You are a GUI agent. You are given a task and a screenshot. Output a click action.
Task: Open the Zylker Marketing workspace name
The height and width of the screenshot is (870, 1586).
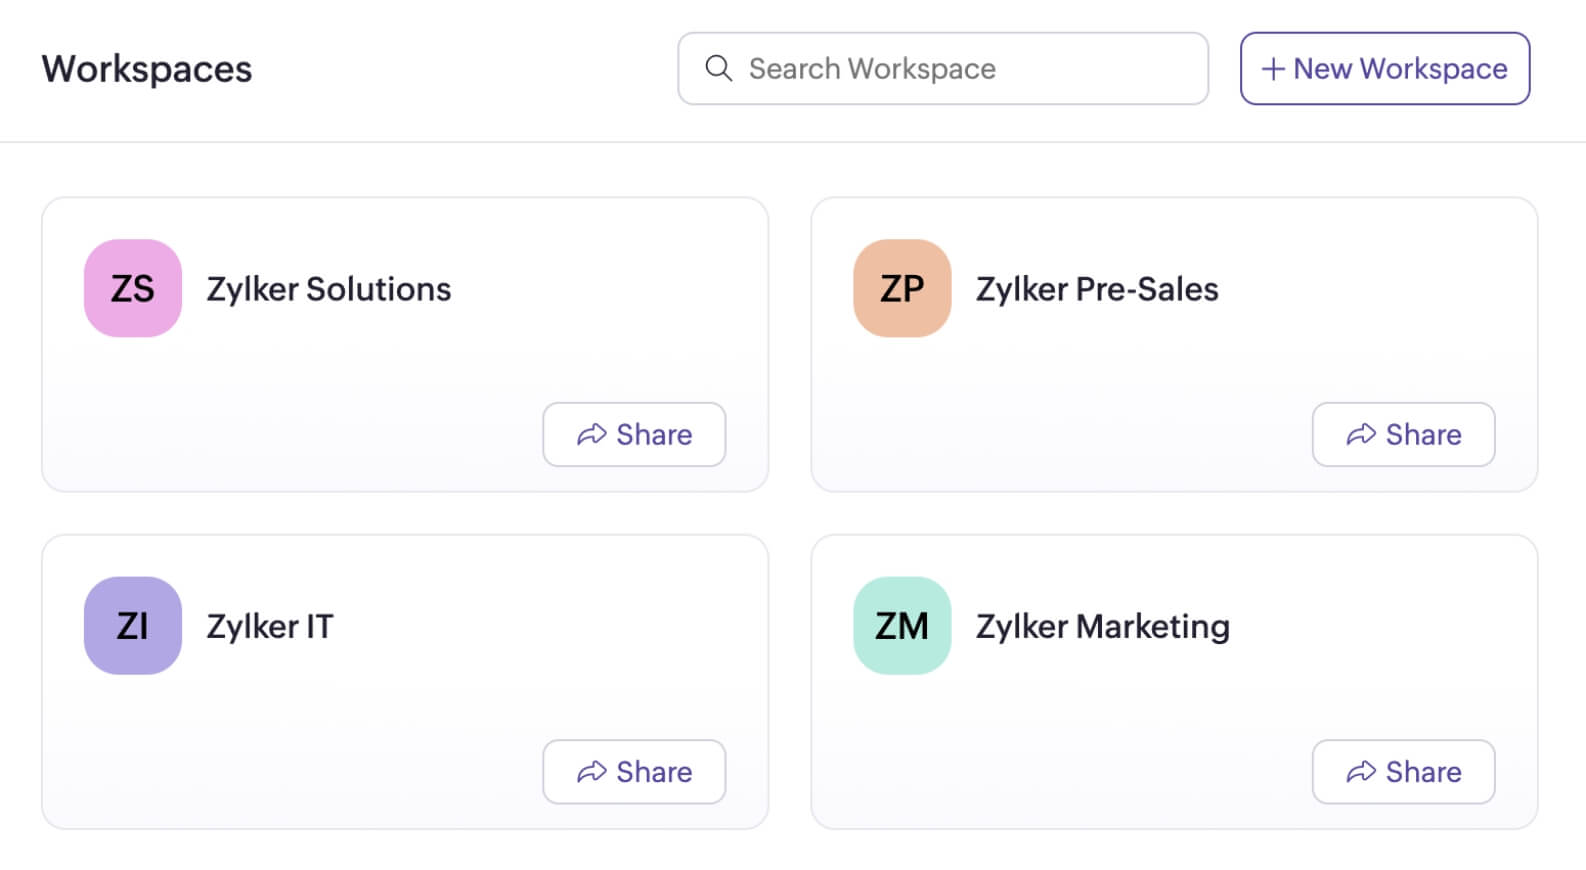(1102, 627)
